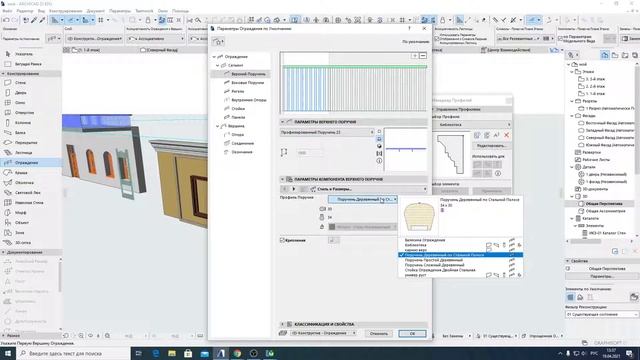The height and width of the screenshot is (360, 640).
Task: Click the wooden handrail profile preview thumbnail
Action: point(419,216)
